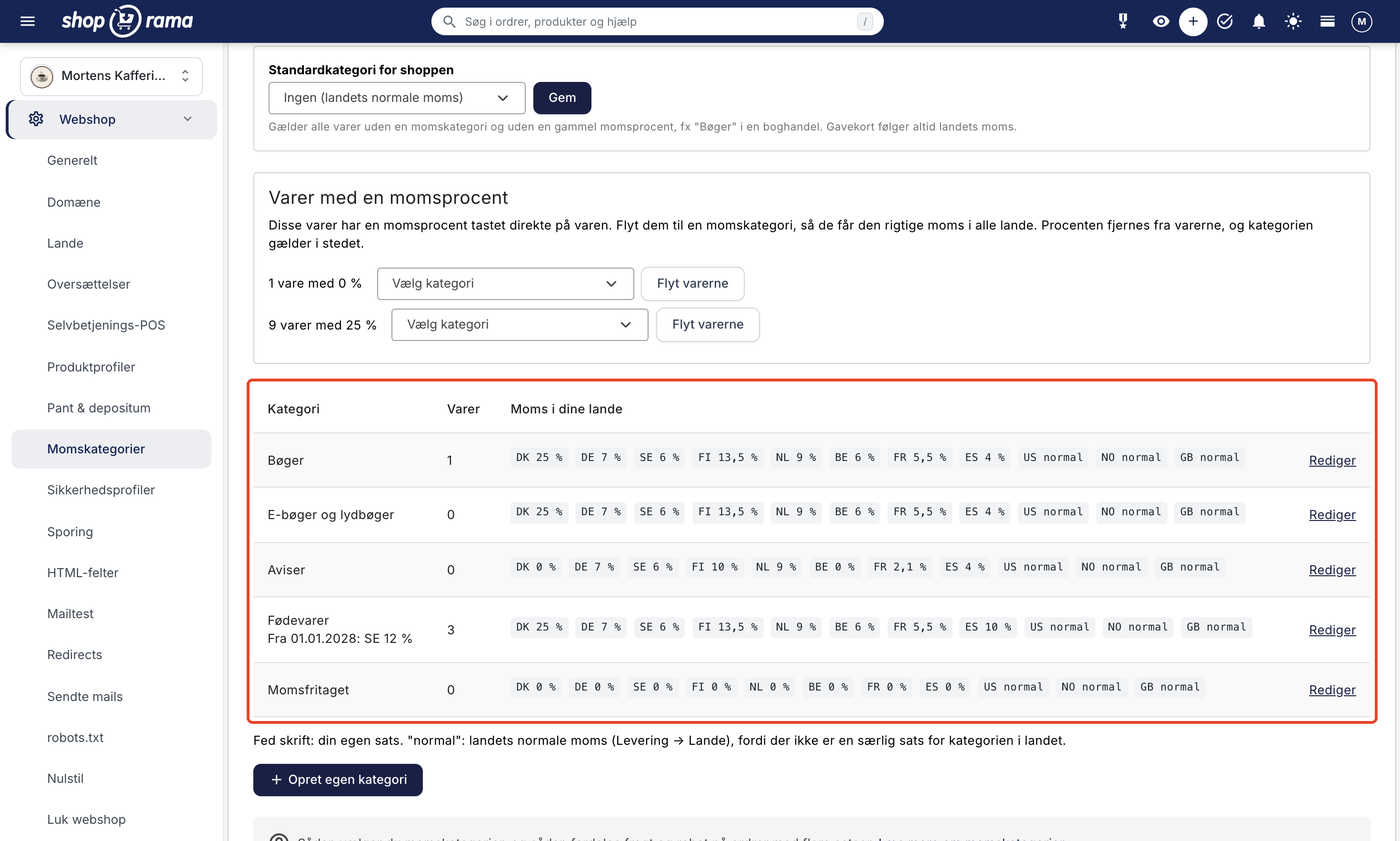Open the hamburger menu icon
This screenshot has height=841, width=1400.
pyautogui.click(x=27, y=21)
